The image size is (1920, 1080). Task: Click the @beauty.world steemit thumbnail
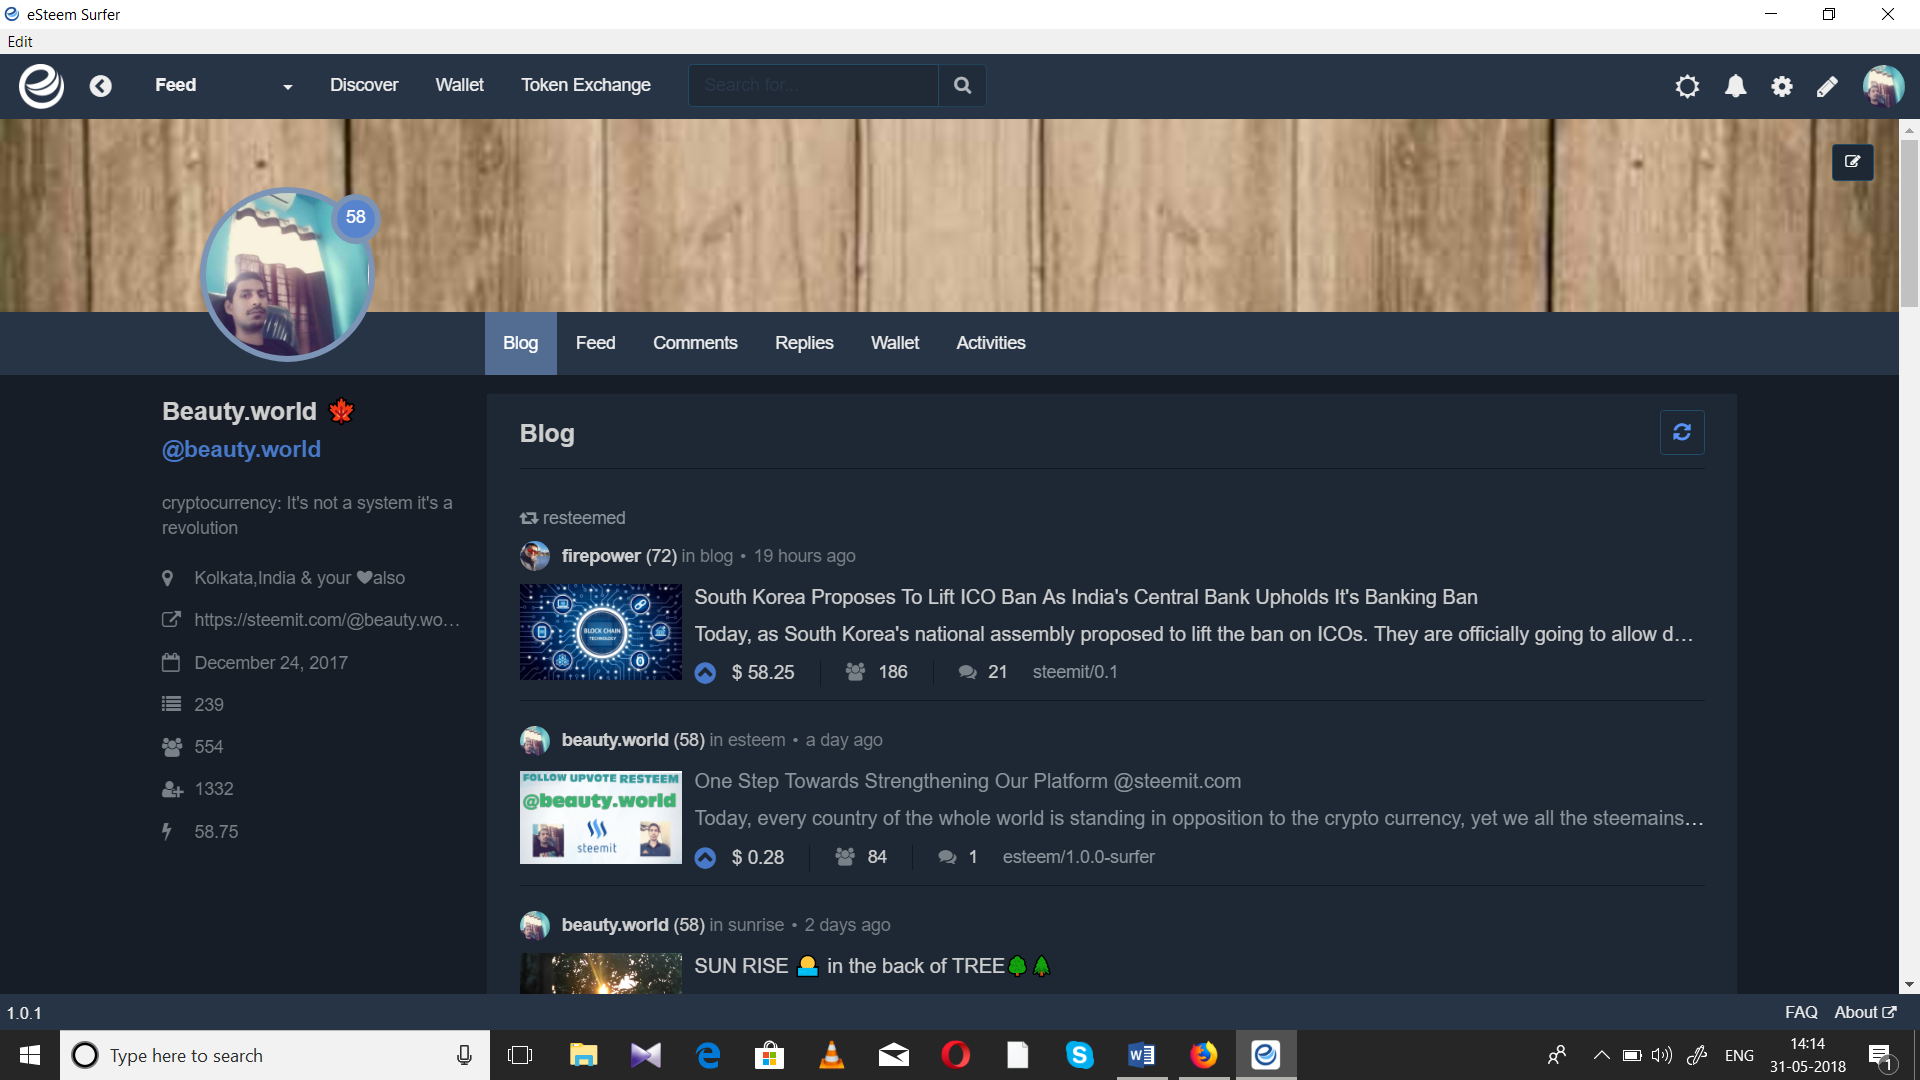(x=600, y=817)
